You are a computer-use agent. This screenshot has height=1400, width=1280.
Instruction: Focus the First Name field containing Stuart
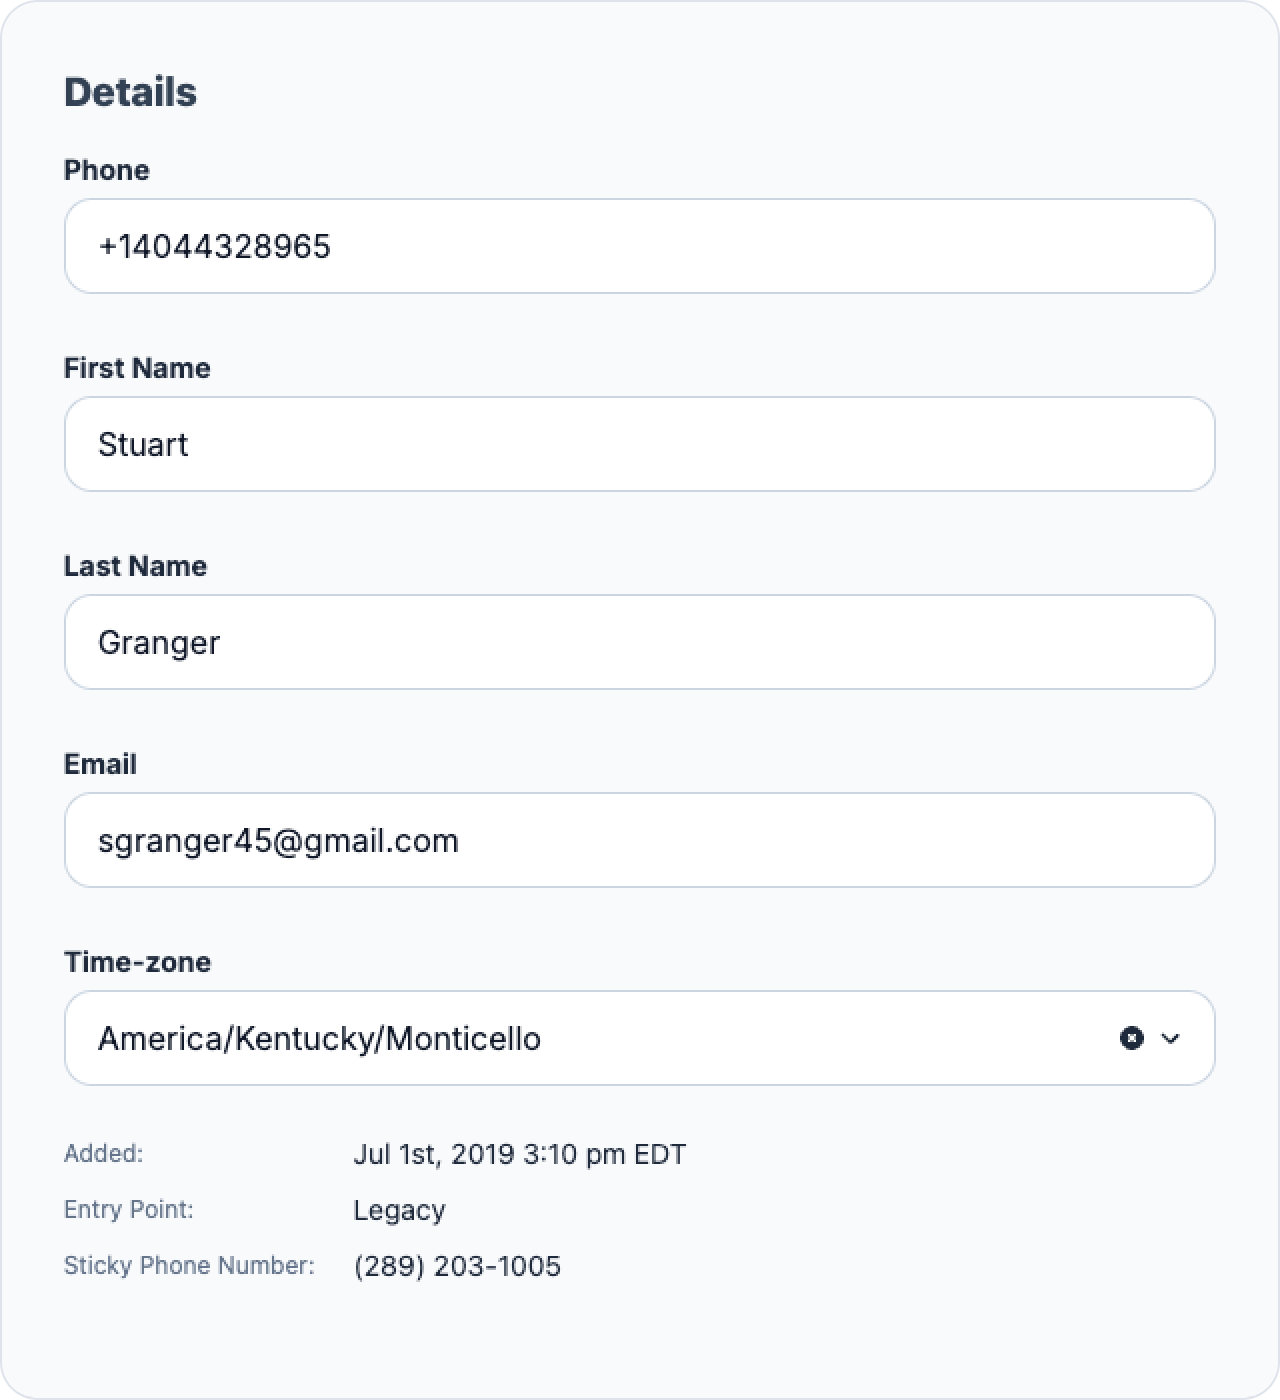(640, 444)
